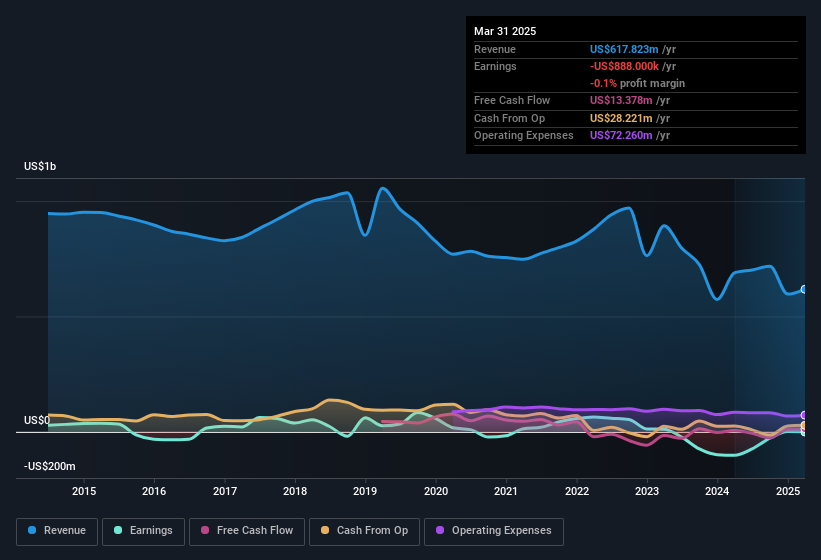Click the US$617.823m revenue value
This screenshot has width=821, height=560.
pyautogui.click(x=624, y=49)
